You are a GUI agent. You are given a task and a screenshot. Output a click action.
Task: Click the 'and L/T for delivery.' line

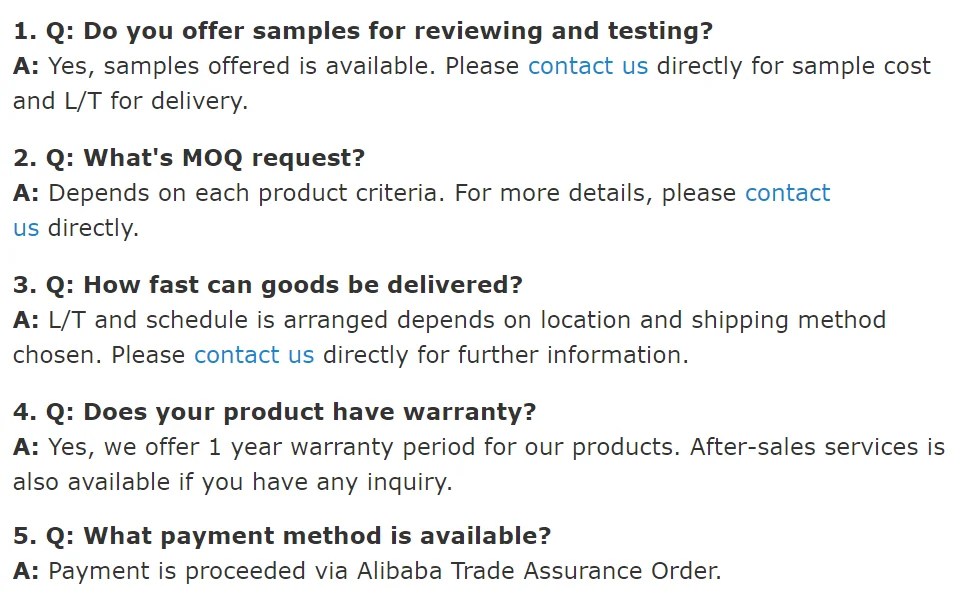point(130,101)
